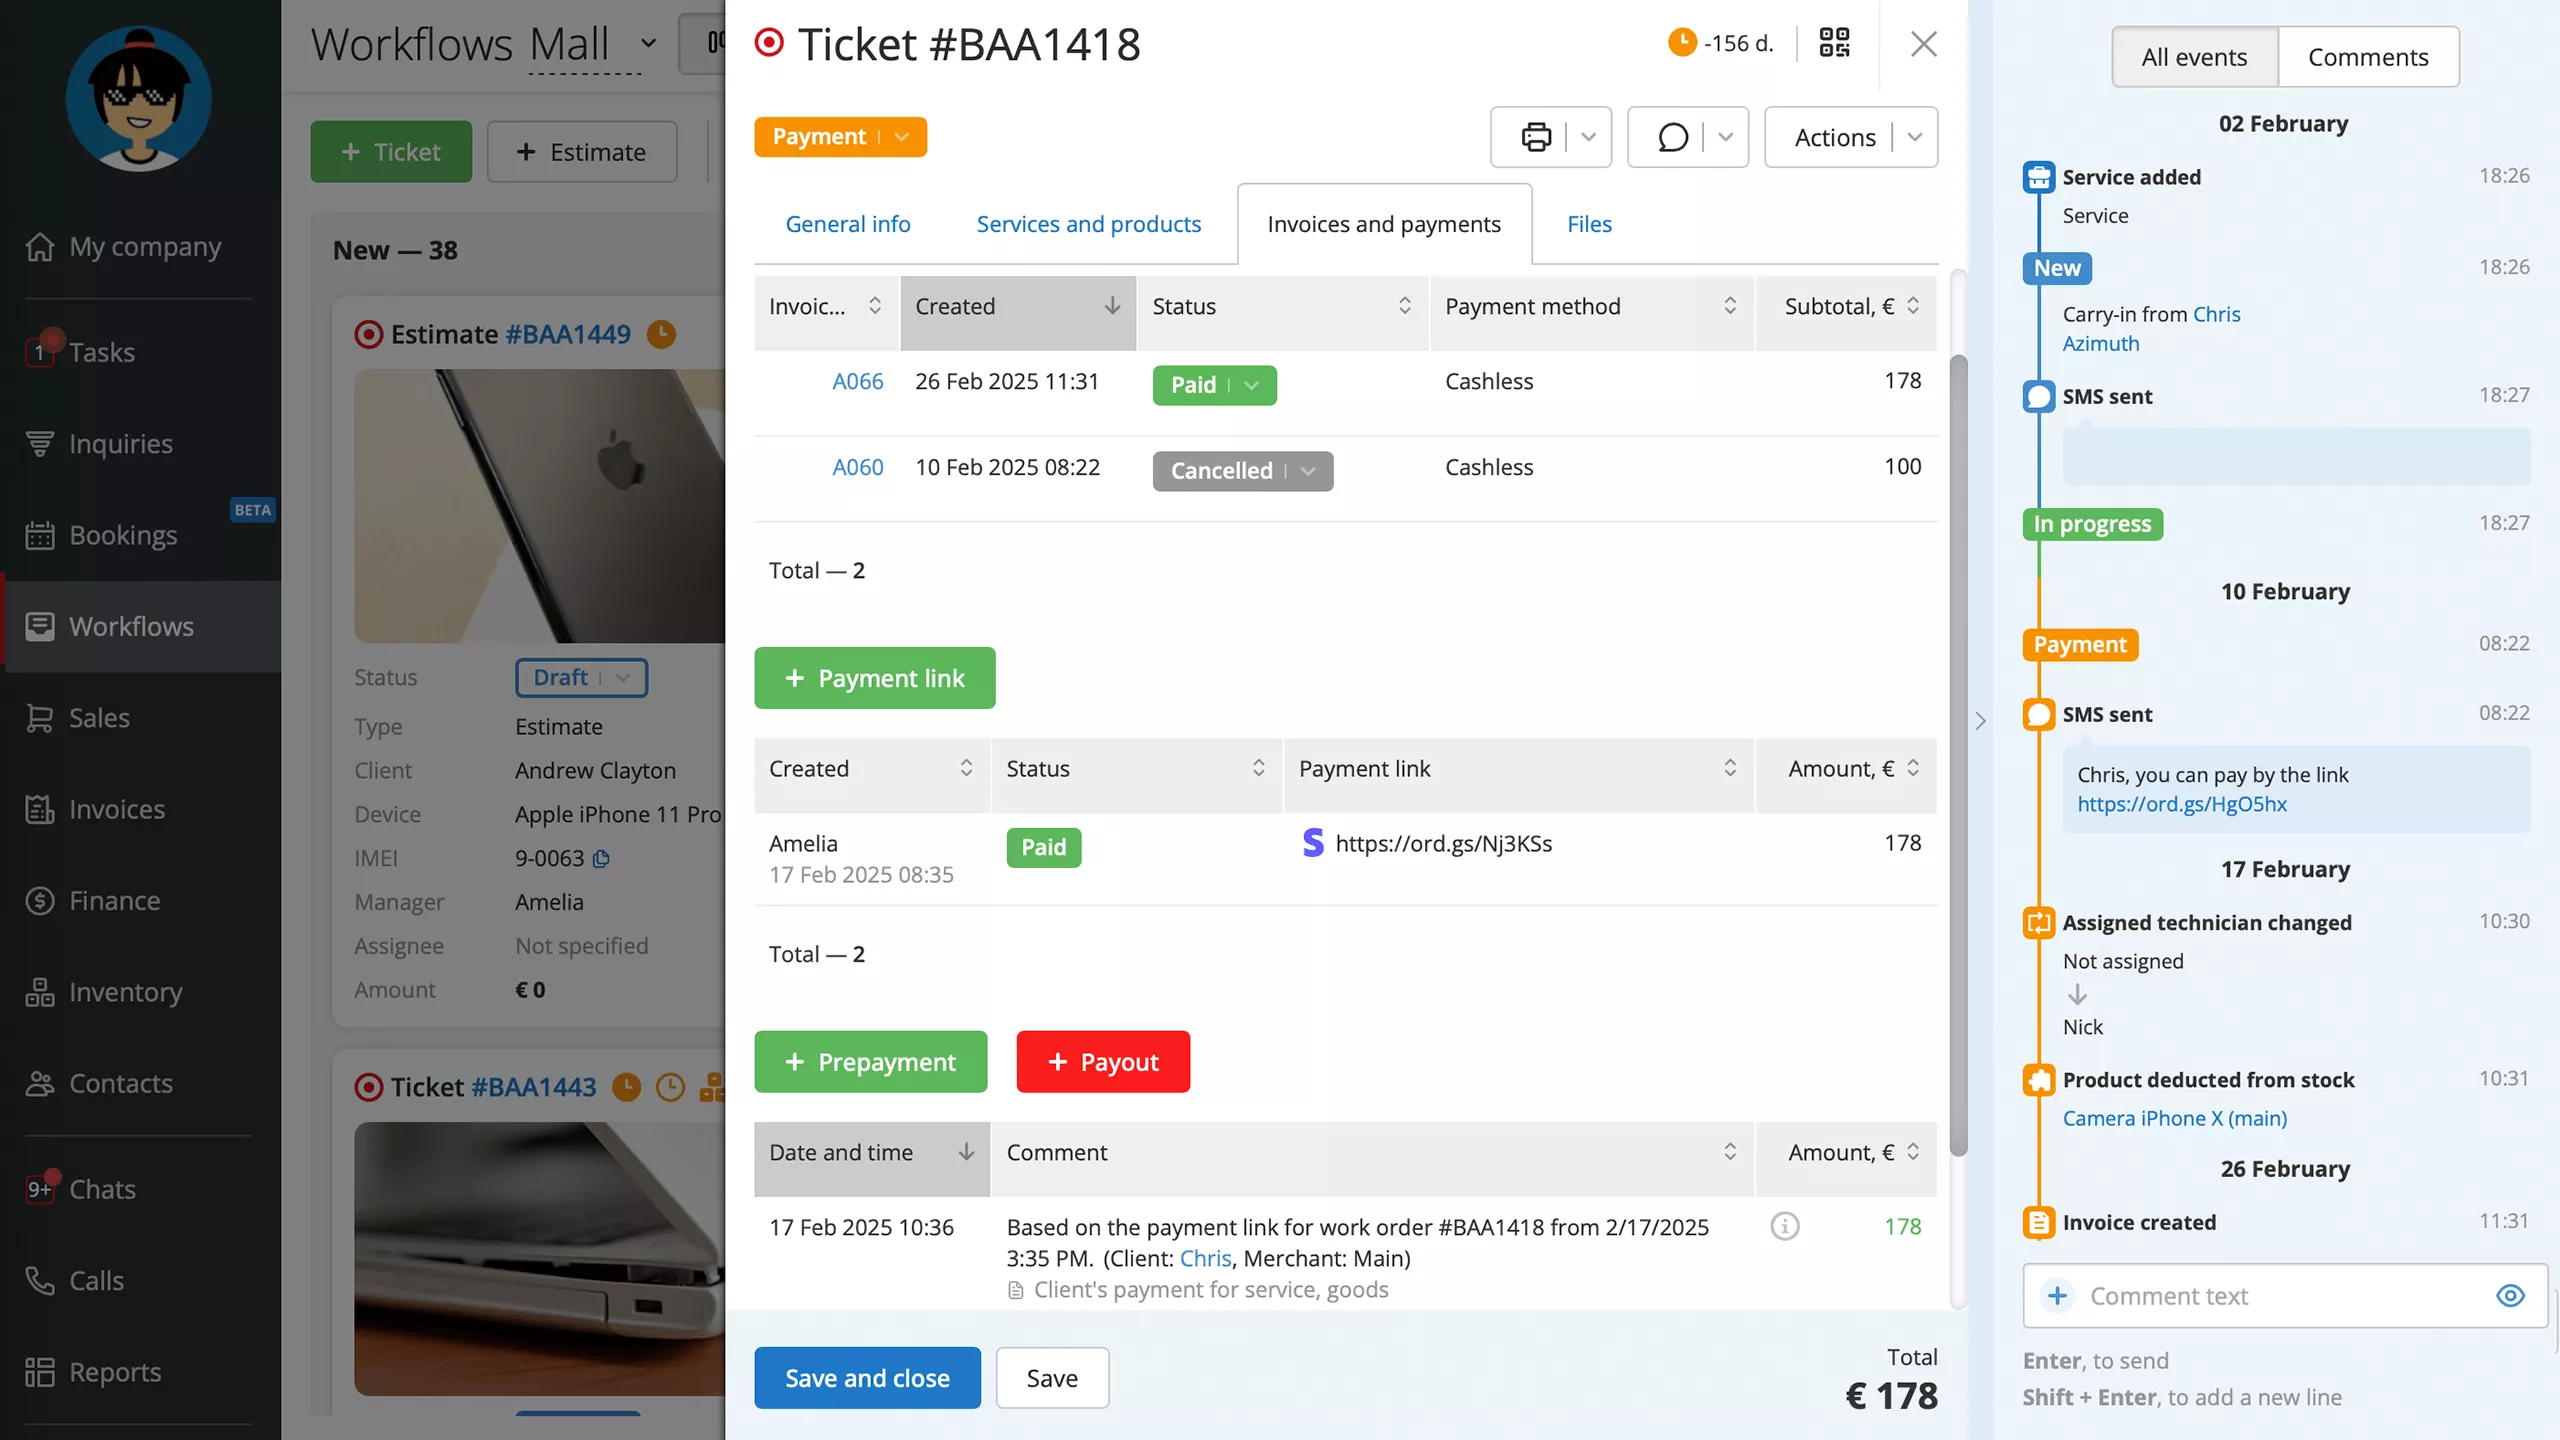Copy the IMEI number 9-0063
Viewport: 2560px width, 1440px height.
click(601, 859)
